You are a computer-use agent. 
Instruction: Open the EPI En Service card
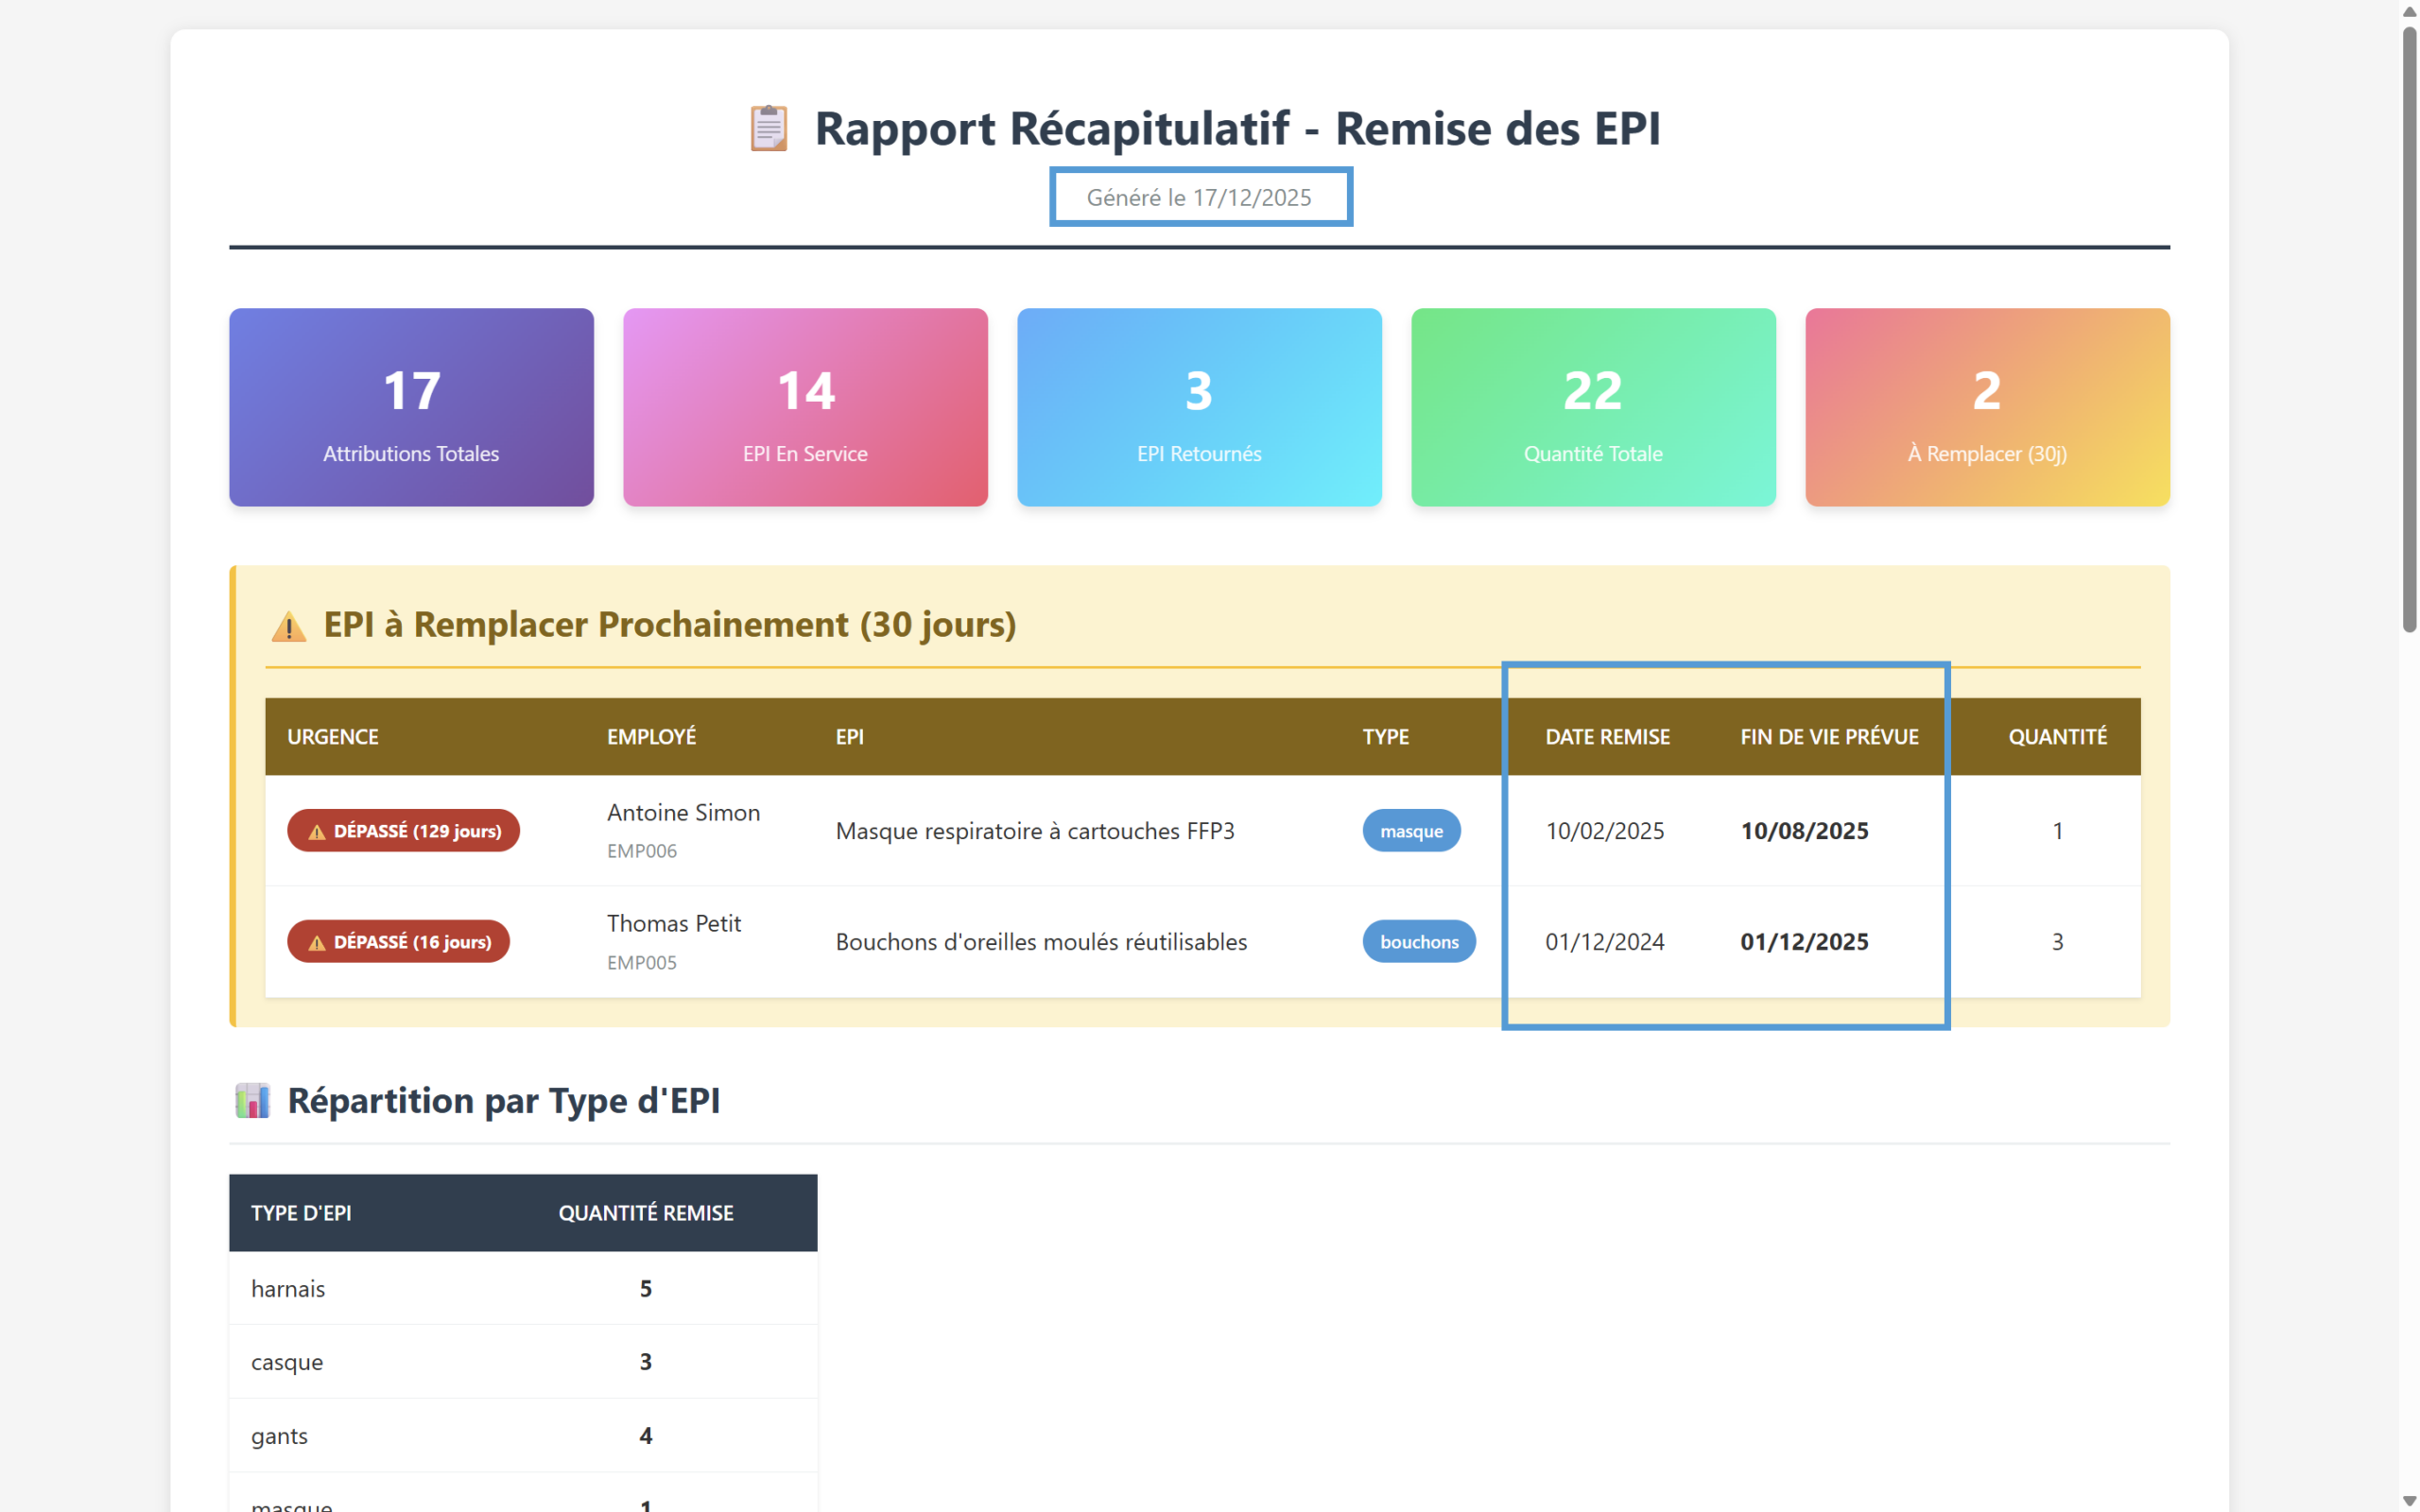point(805,407)
